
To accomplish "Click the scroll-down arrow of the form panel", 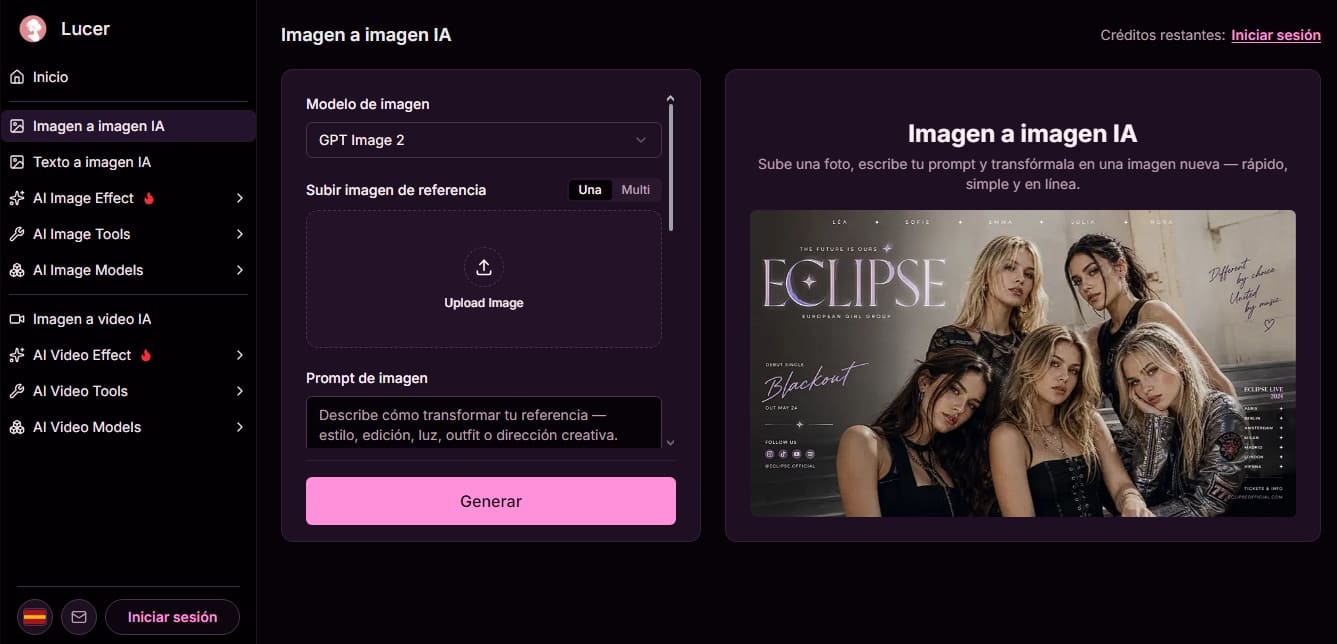I will pos(671,442).
